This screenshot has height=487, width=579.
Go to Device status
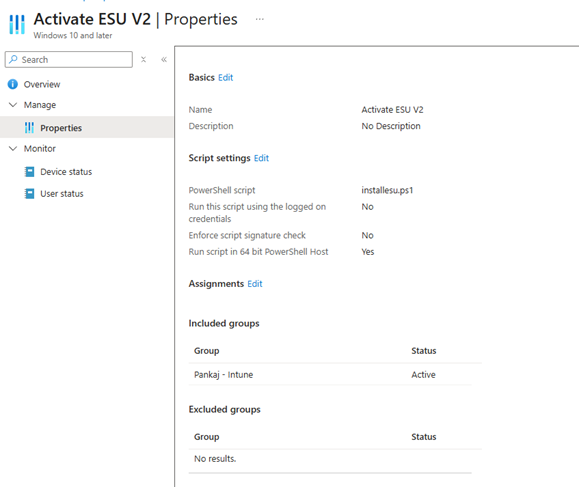point(66,172)
